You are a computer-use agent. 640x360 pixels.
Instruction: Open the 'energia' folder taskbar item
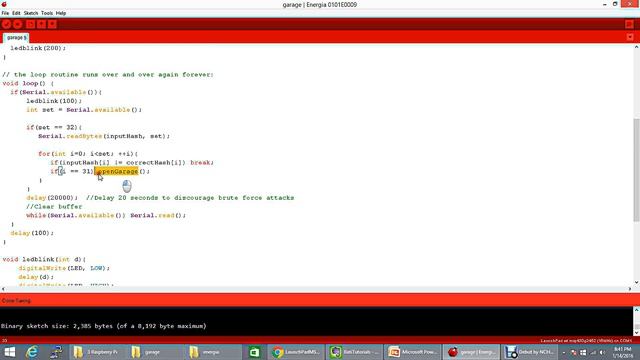(x=213, y=352)
